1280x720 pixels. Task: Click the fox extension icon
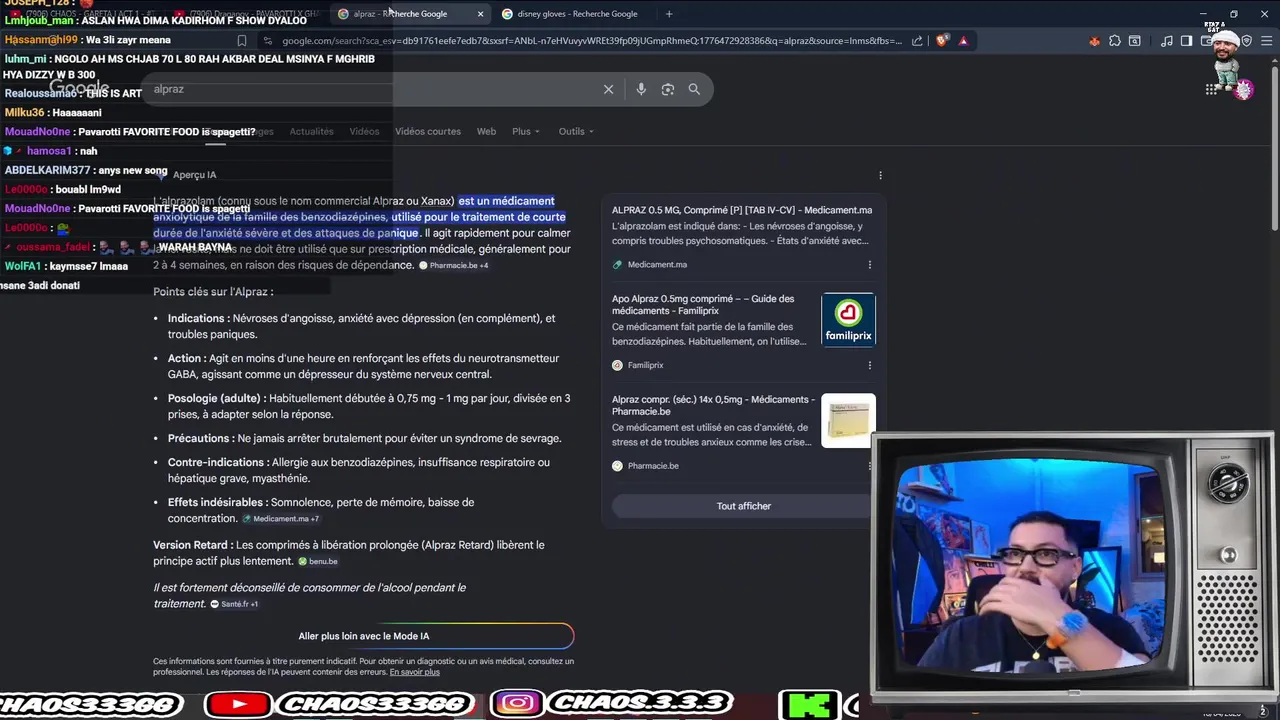(1094, 41)
